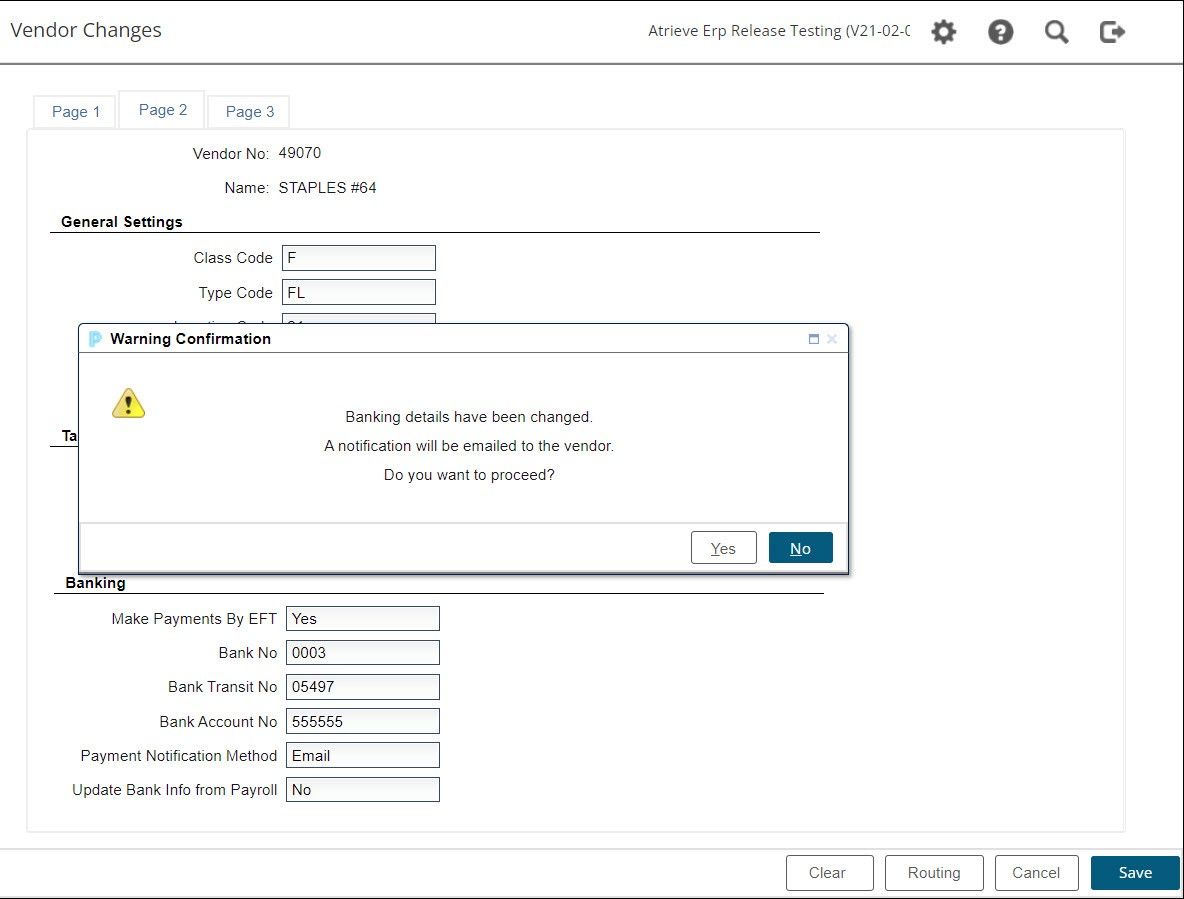
Task: Open the settings gear icon
Action: point(943,32)
